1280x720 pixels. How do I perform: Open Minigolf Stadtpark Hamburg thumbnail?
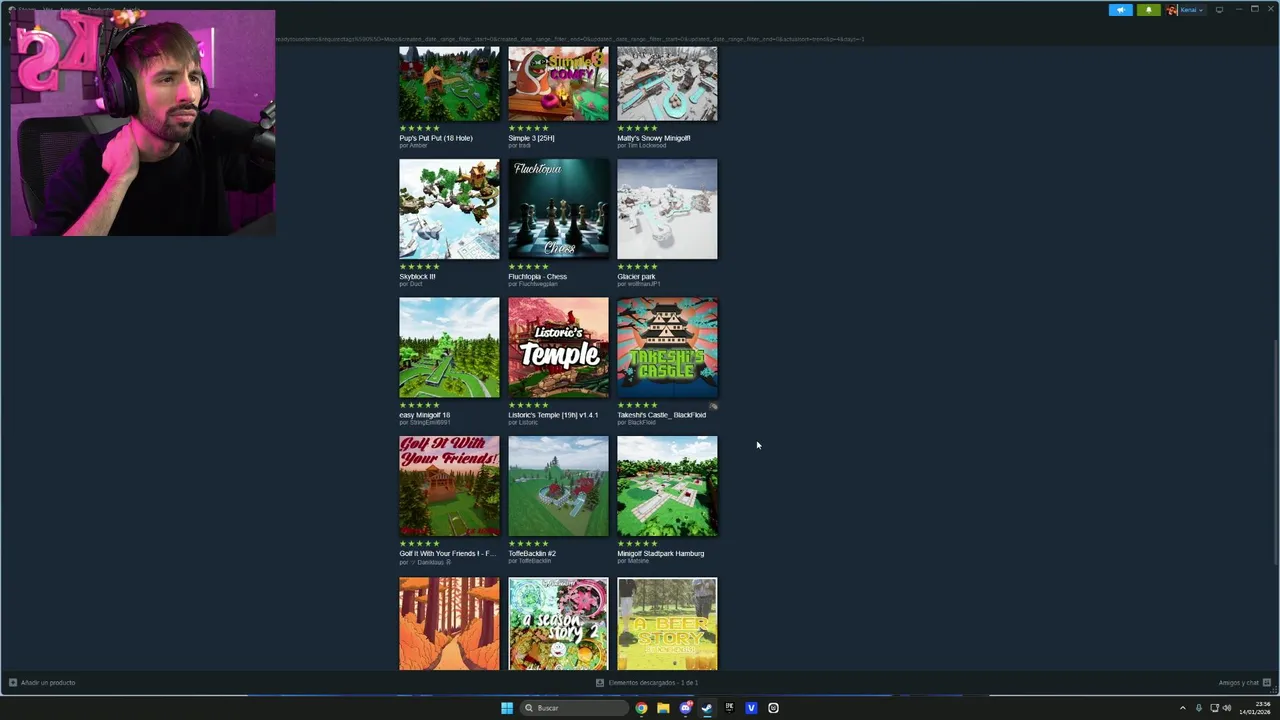[667, 486]
